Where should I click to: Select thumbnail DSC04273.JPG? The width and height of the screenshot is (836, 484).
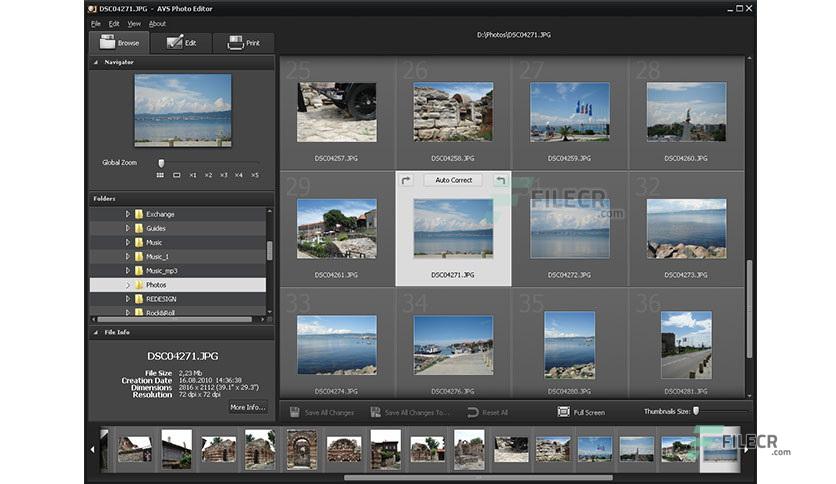click(686, 229)
